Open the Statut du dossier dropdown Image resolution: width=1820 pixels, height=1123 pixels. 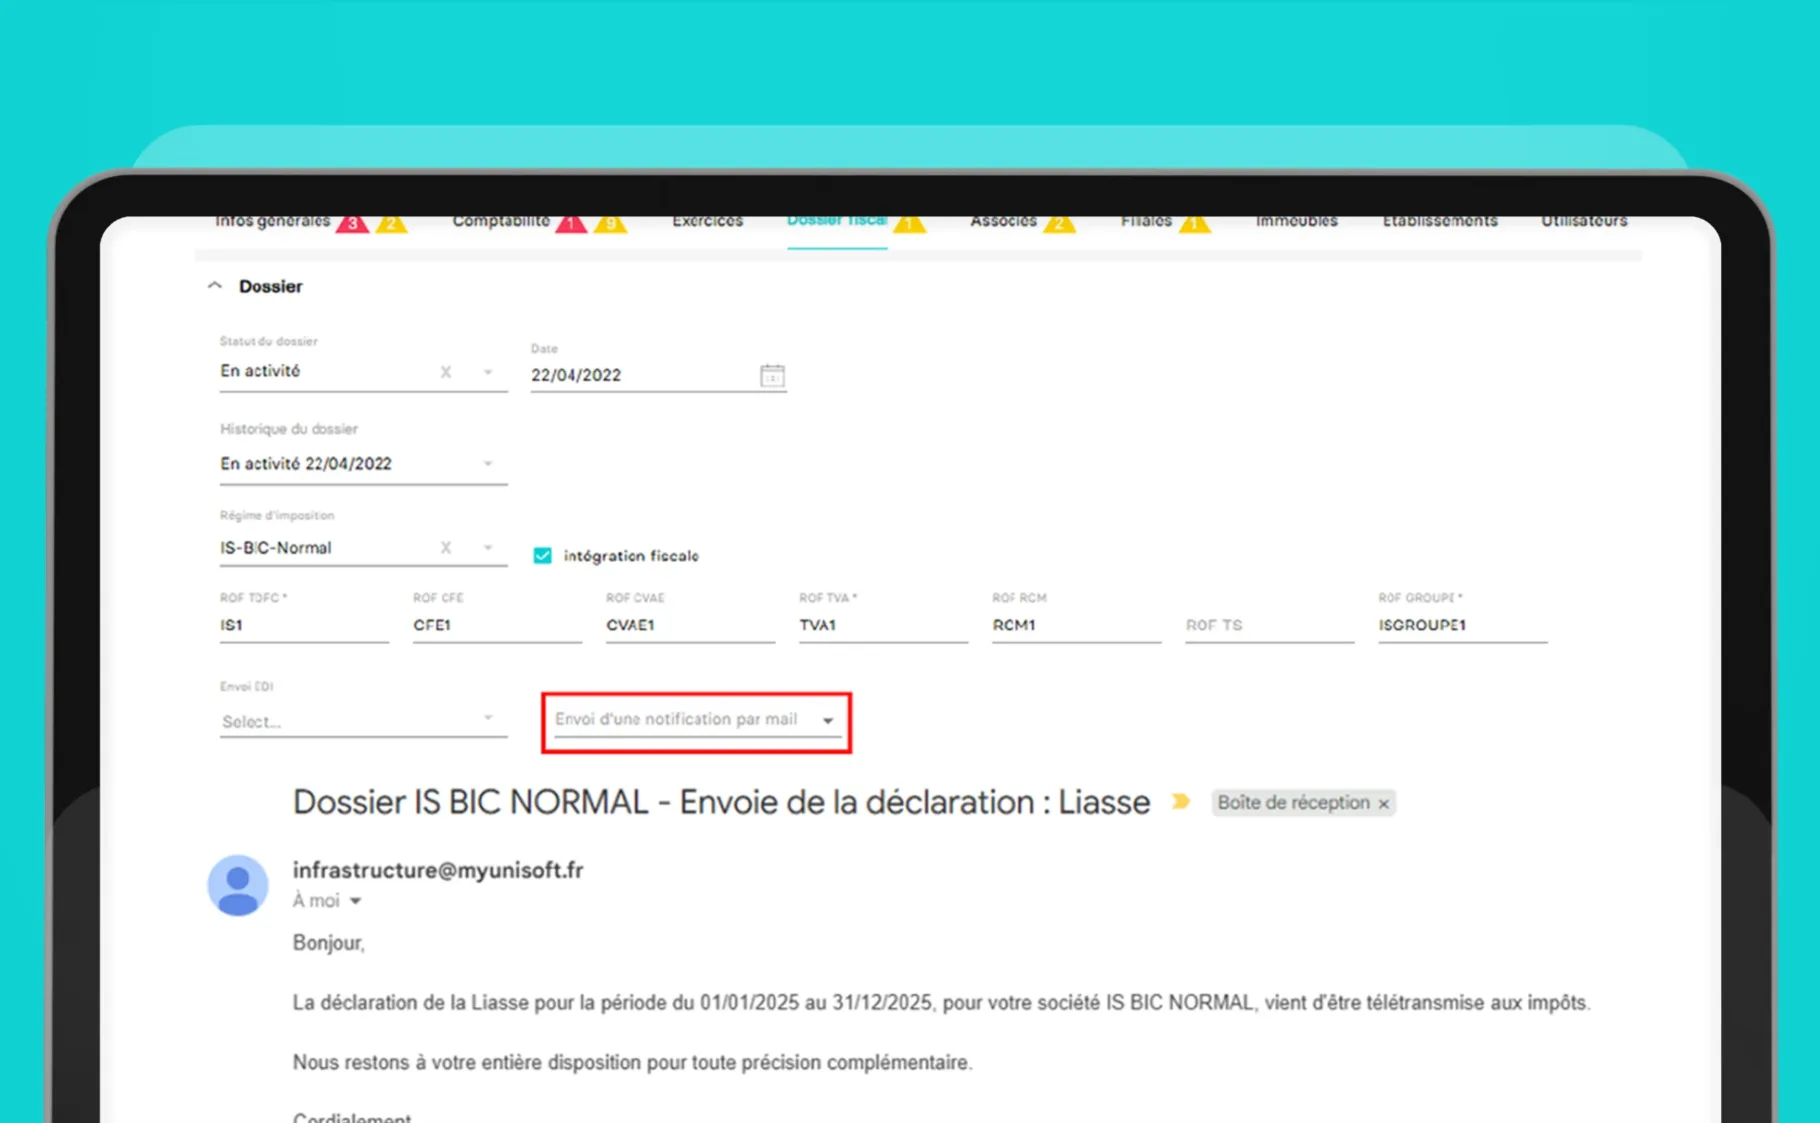click(488, 372)
